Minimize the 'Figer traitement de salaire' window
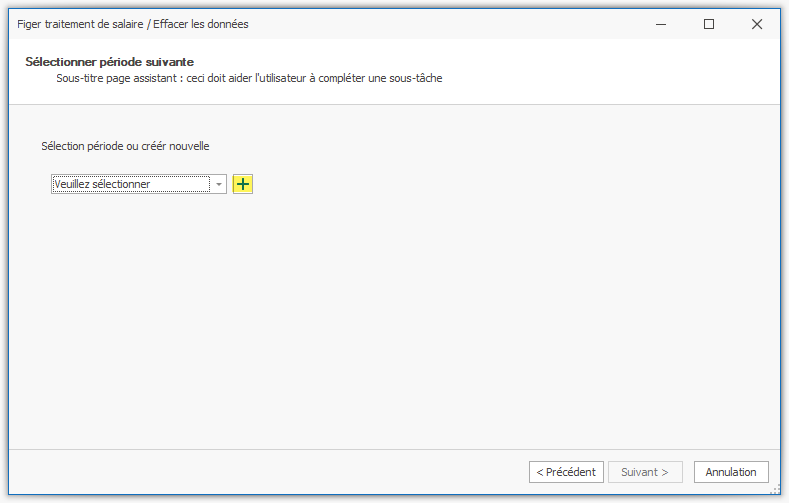The image size is (789, 503). tap(661, 24)
